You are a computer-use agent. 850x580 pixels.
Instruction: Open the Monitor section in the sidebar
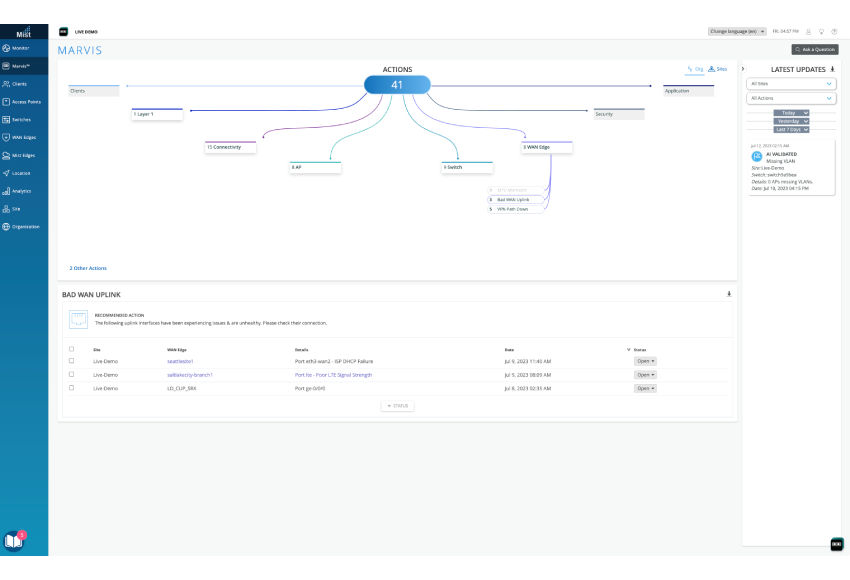(22, 48)
